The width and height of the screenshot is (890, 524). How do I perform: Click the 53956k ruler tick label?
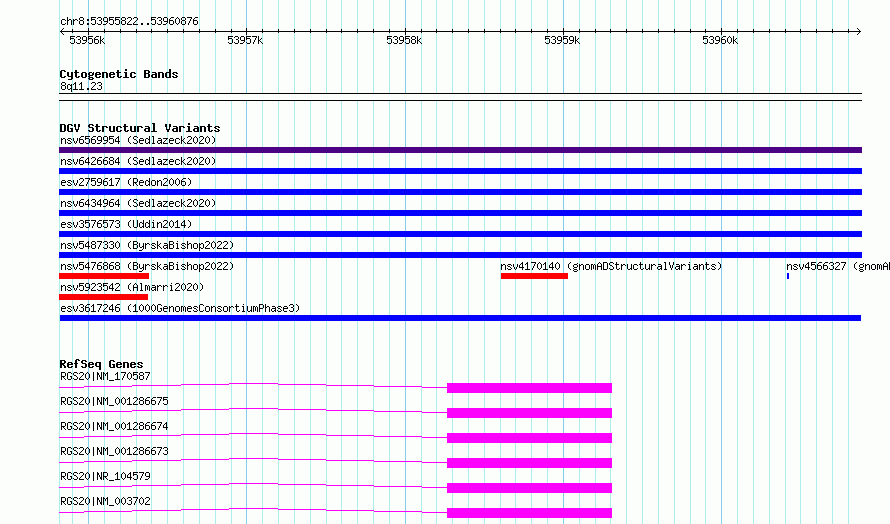(87, 40)
